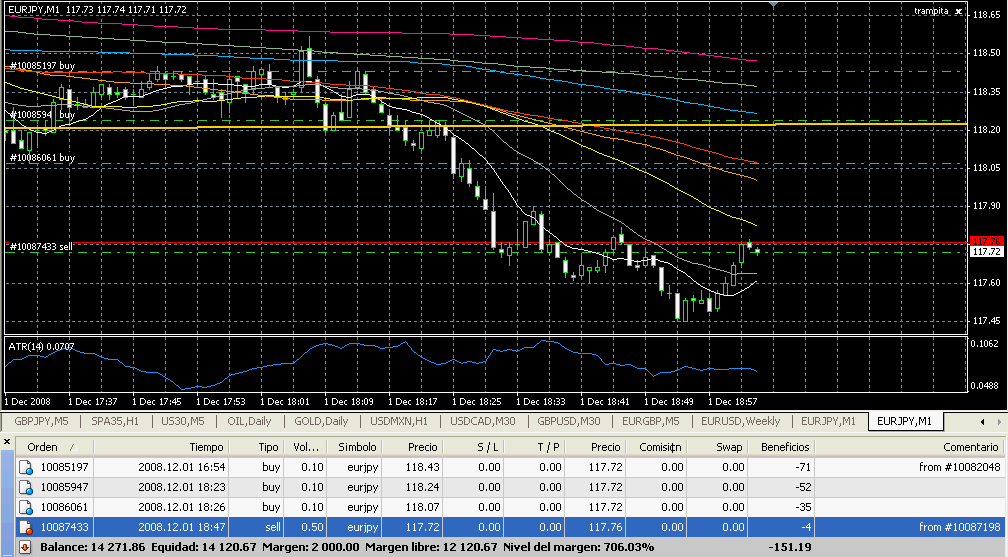Open the OIL,Daily chart tab
1008x557 pixels.
[x=249, y=421]
